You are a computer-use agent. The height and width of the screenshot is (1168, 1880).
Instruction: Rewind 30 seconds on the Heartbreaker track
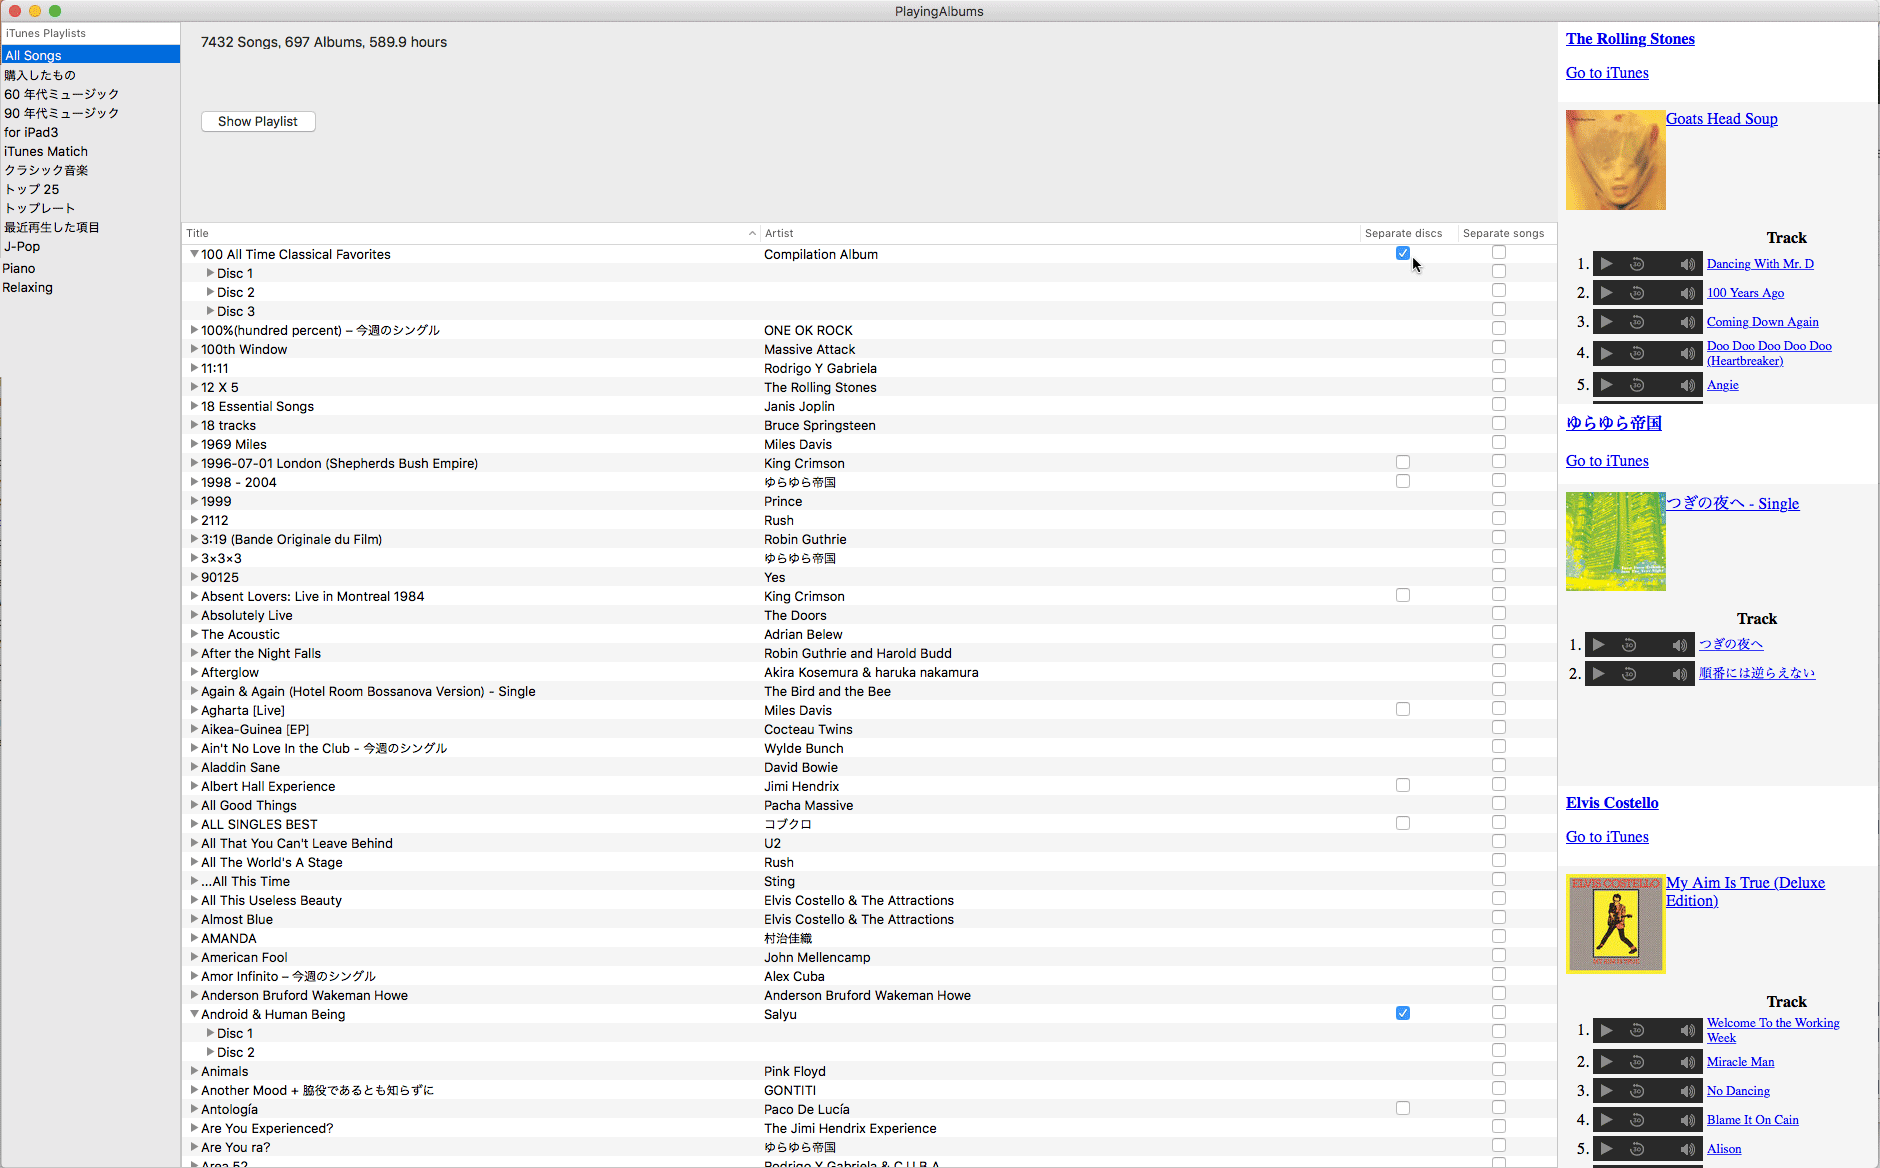pyautogui.click(x=1637, y=353)
